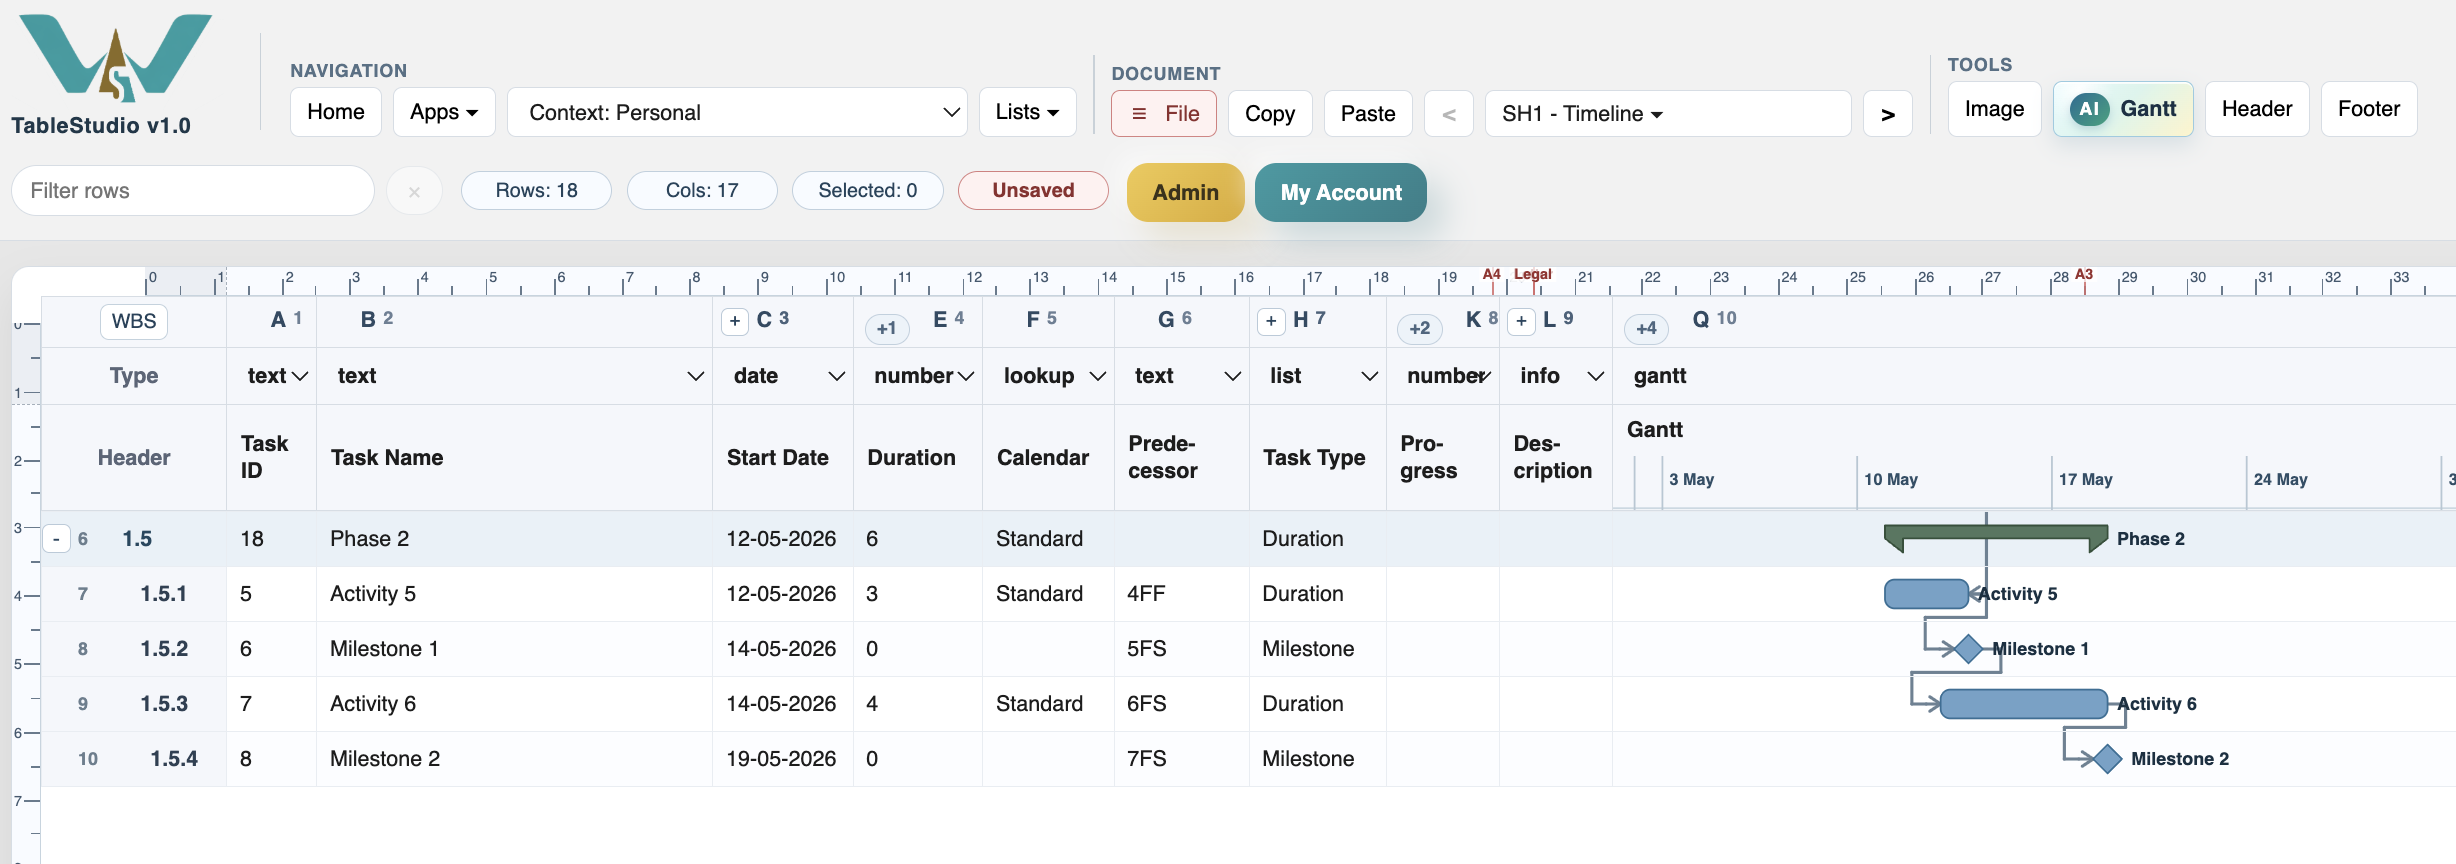Open the Apps dropdown menu
The height and width of the screenshot is (864, 2456).
[x=444, y=112]
